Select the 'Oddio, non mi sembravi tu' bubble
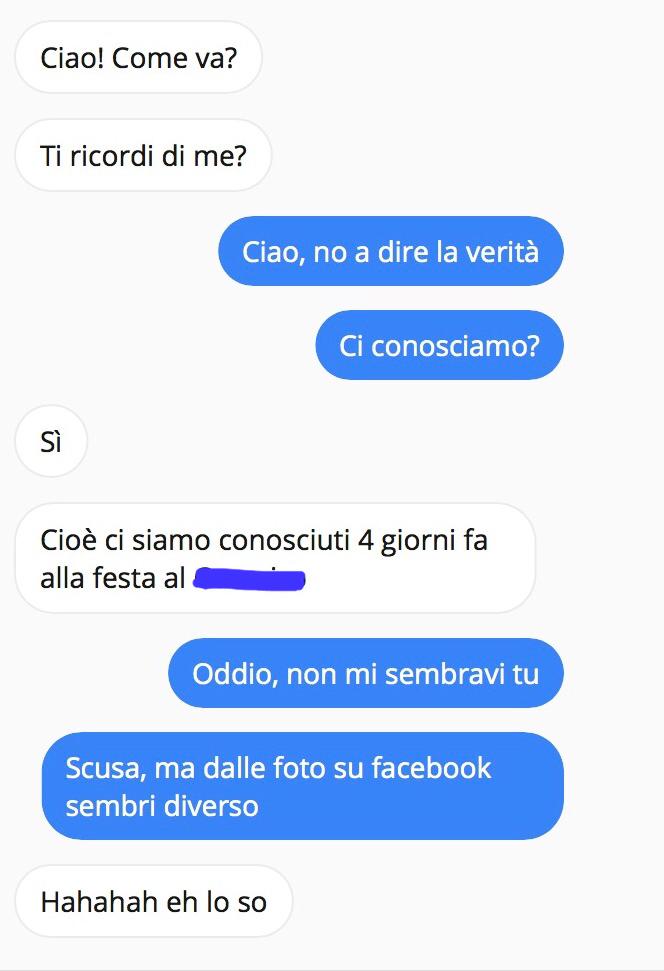The height and width of the screenshot is (971, 664). point(366,673)
